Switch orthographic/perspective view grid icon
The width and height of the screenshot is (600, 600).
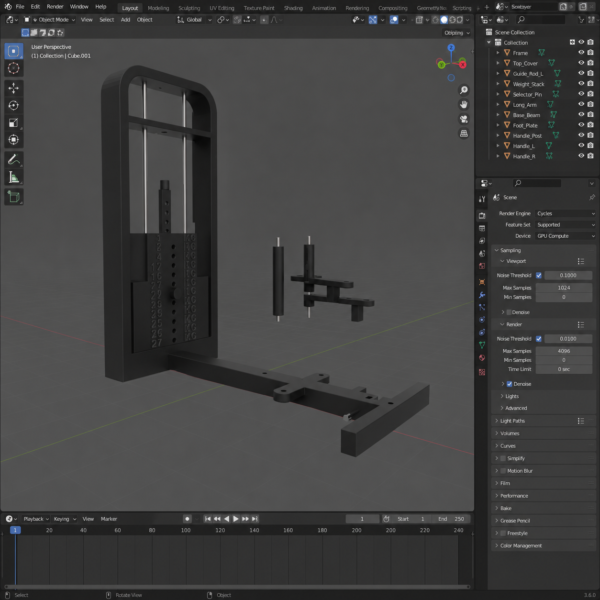pos(464,134)
